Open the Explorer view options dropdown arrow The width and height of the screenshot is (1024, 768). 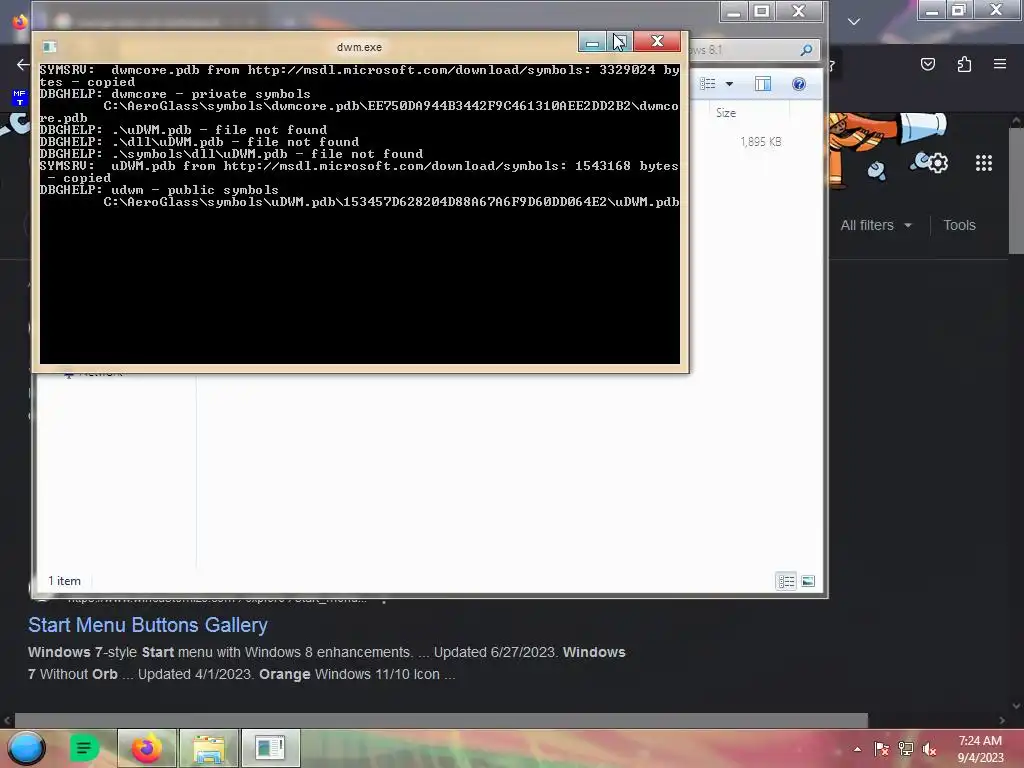[x=729, y=84]
